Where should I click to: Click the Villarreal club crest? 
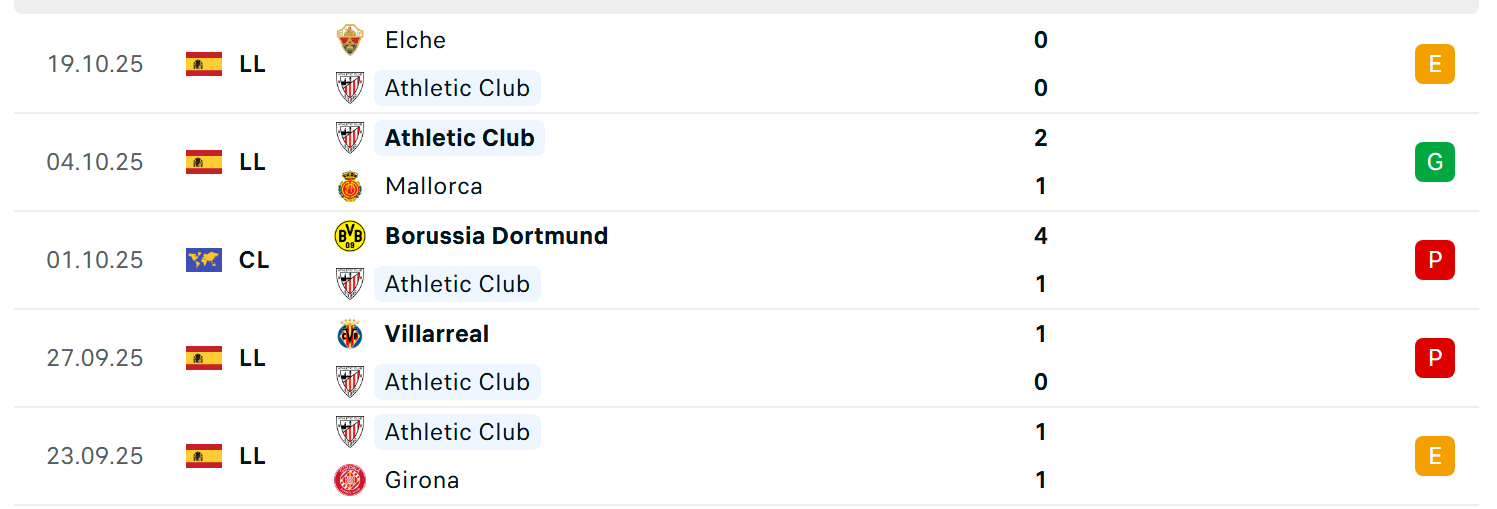[350, 334]
